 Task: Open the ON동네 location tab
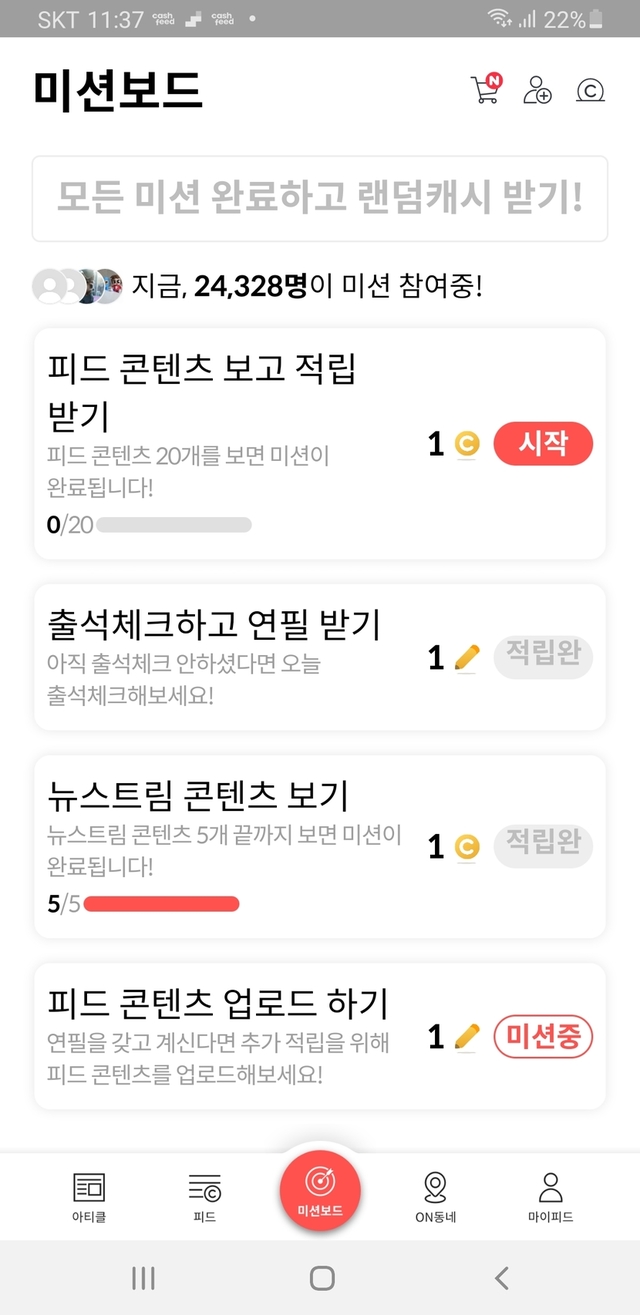click(x=435, y=1197)
